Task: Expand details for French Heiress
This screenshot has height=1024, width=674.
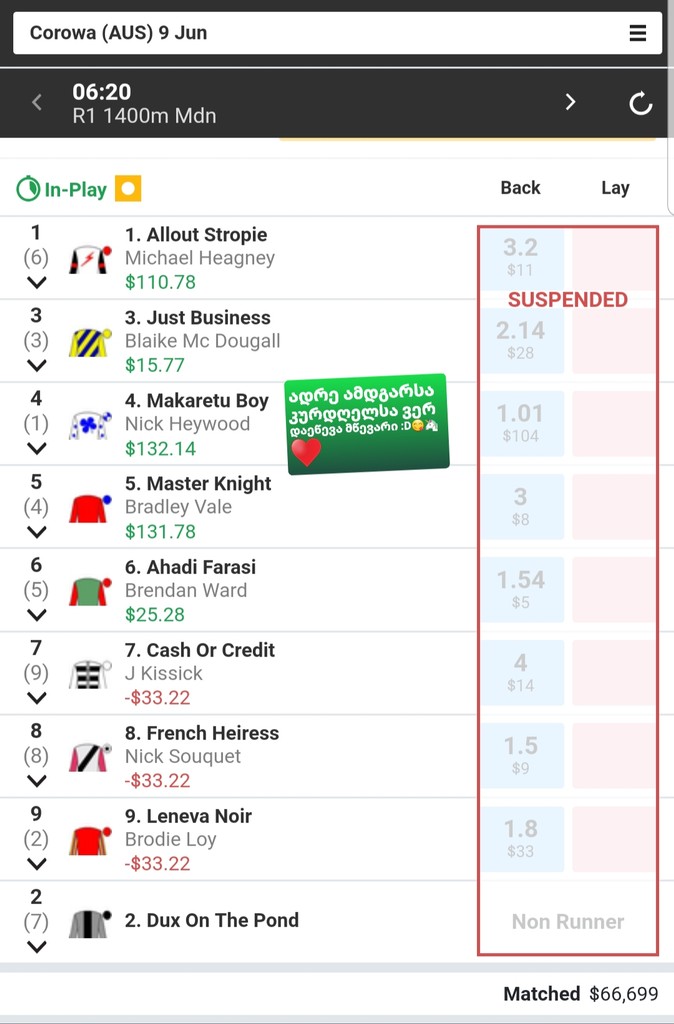Action: click(x=37, y=781)
